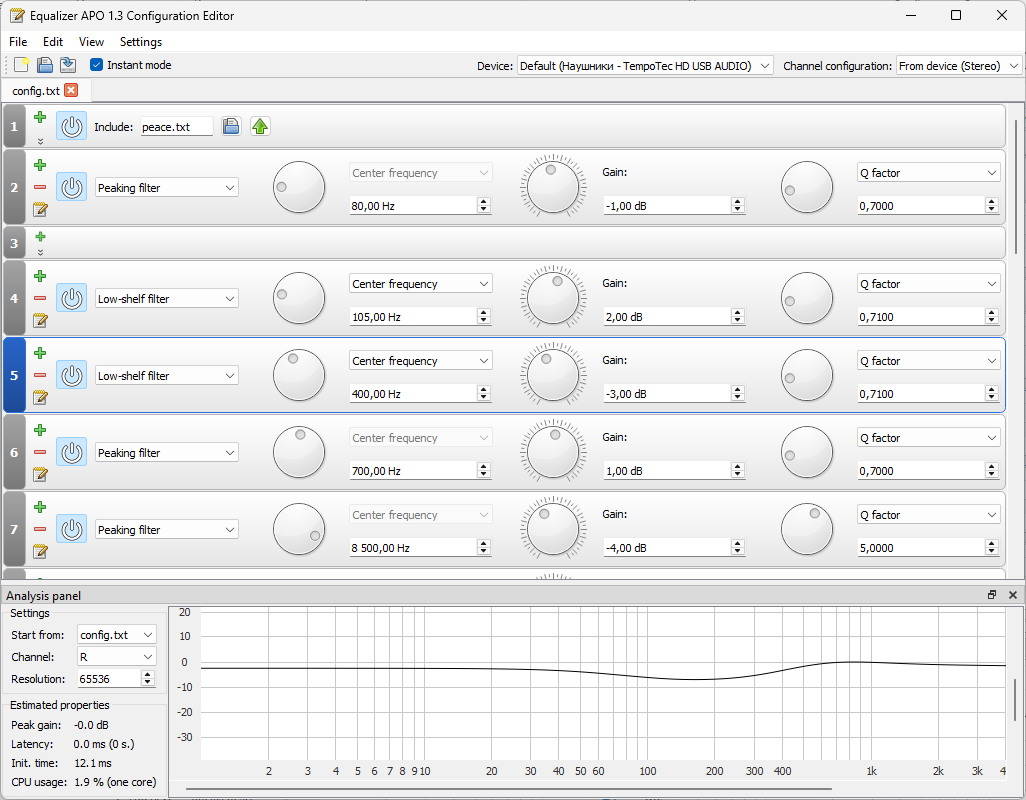Float the Analysis panel with undock icon

pos(992,595)
